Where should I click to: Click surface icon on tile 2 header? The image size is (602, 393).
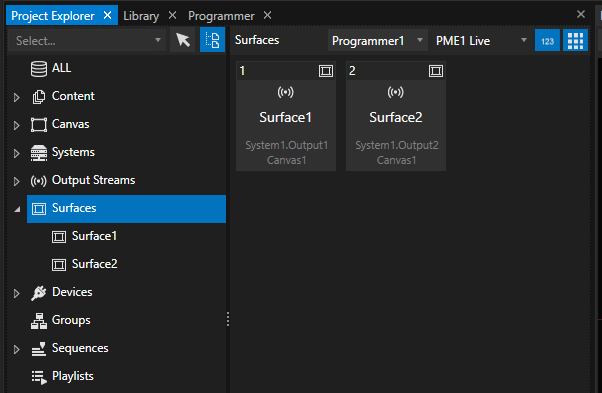(436, 71)
